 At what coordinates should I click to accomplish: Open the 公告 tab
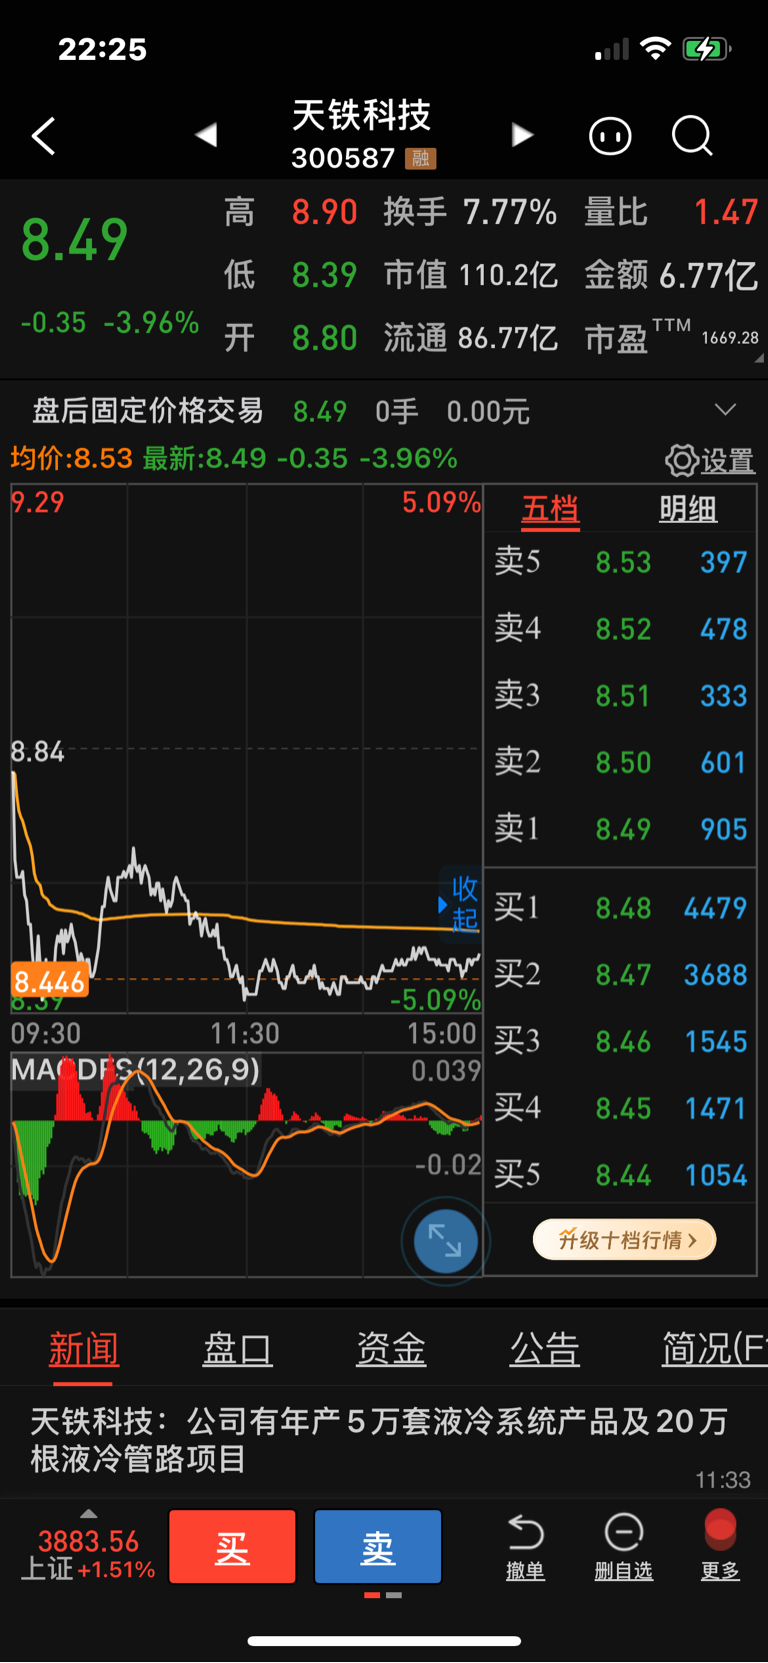[x=545, y=1350]
